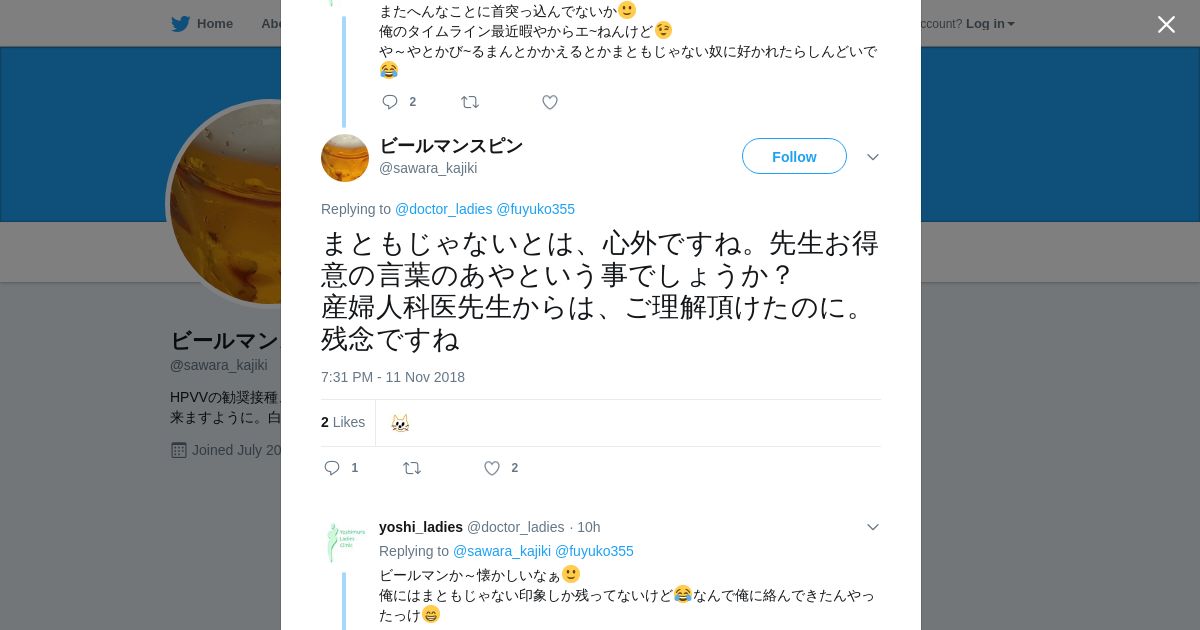
Task: Close the tweet overlay with X
Action: pos(1166,25)
